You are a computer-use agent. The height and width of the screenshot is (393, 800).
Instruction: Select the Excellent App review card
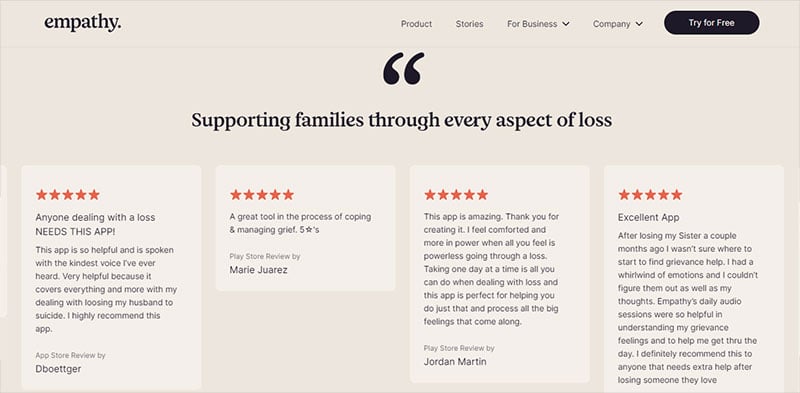pos(694,279)
